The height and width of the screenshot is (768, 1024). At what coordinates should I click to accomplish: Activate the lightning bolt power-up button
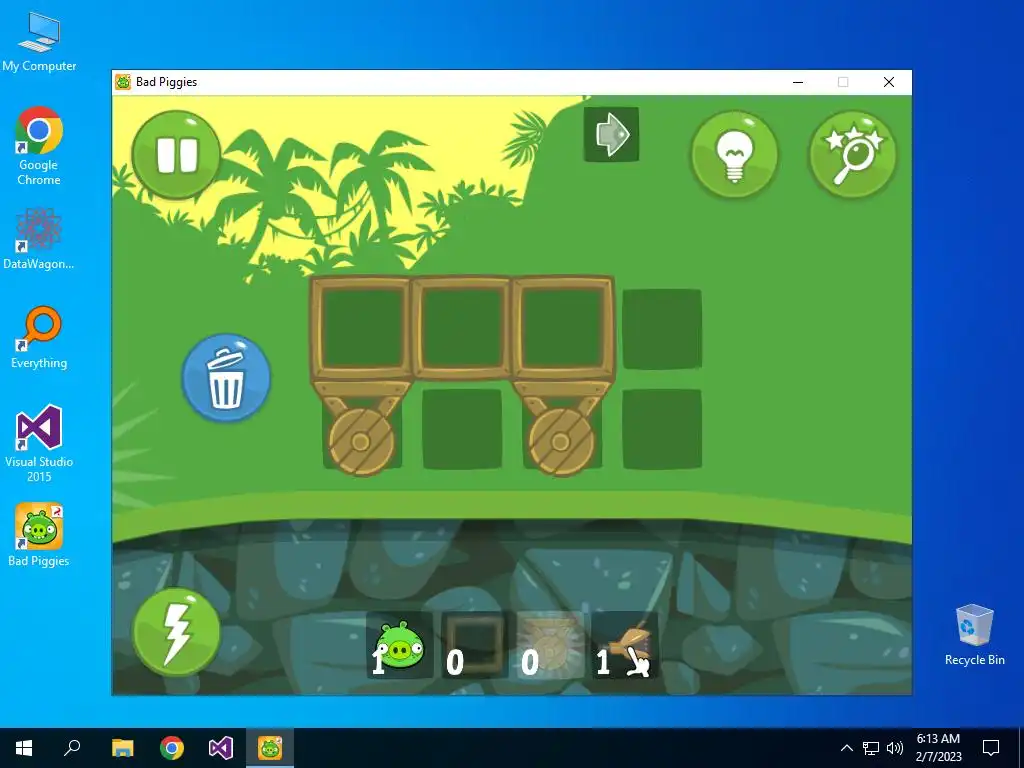tap(176, 632)
